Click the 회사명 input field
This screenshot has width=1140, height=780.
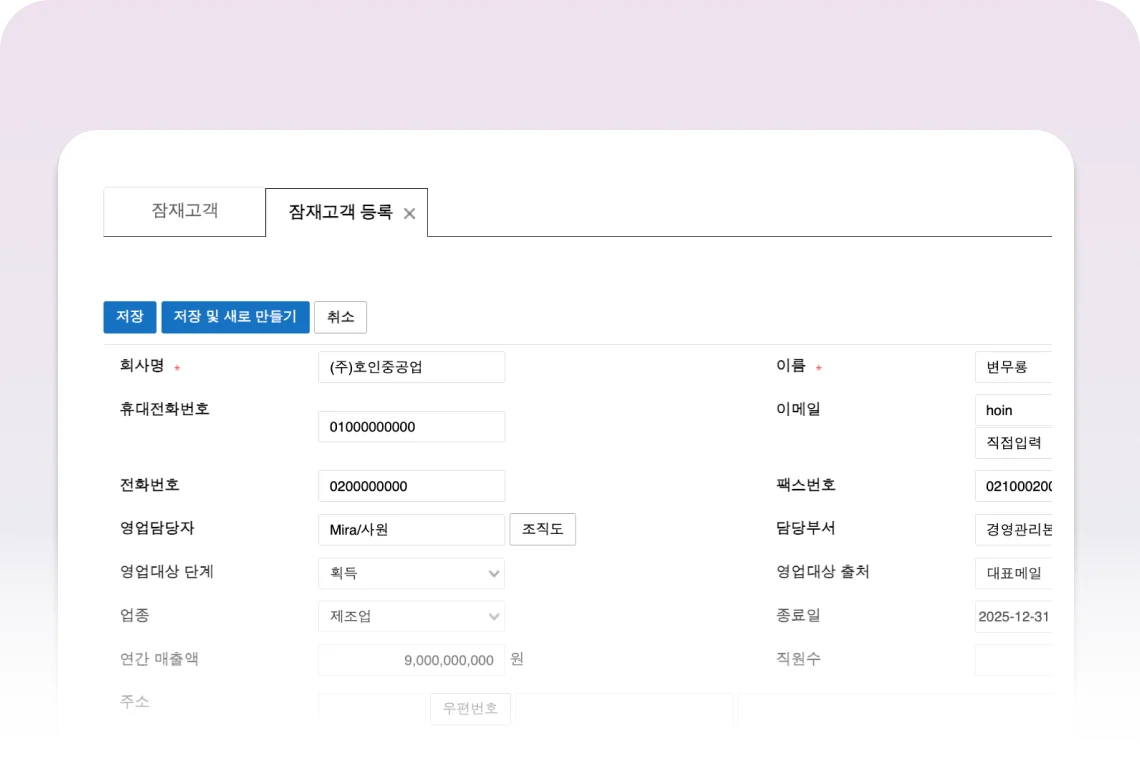point(411,367)
